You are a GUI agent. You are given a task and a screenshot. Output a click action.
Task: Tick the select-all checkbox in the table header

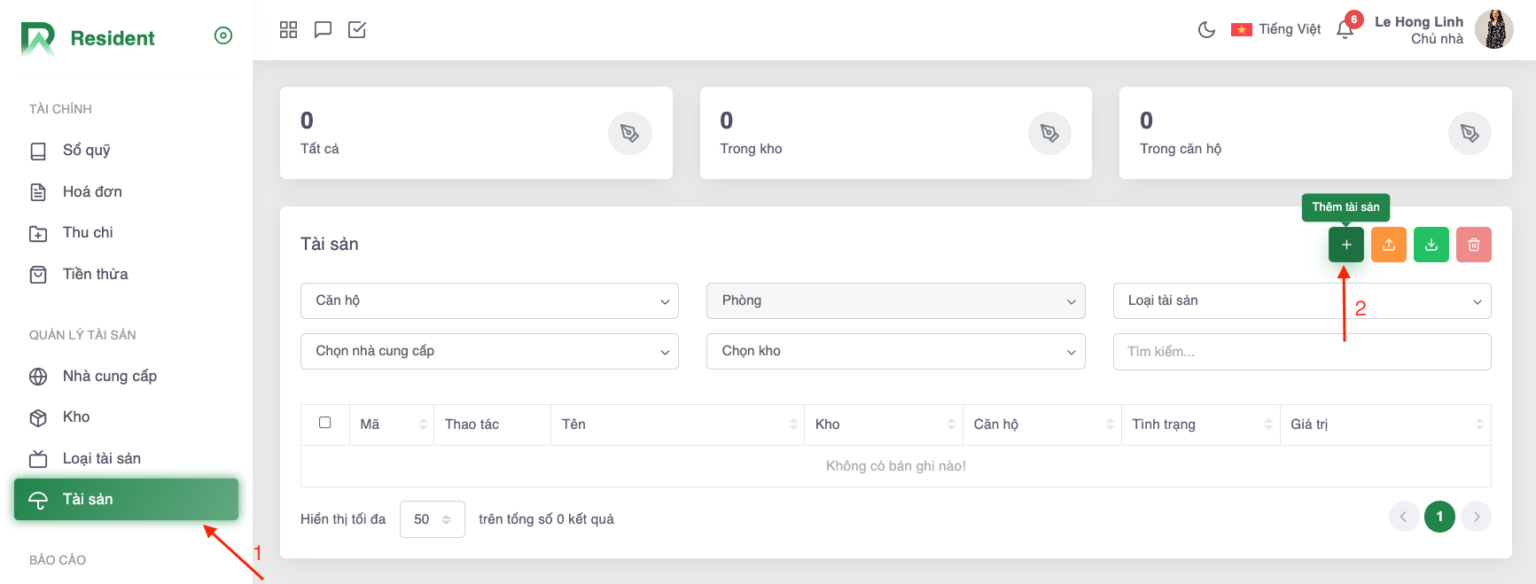(325, 423)
